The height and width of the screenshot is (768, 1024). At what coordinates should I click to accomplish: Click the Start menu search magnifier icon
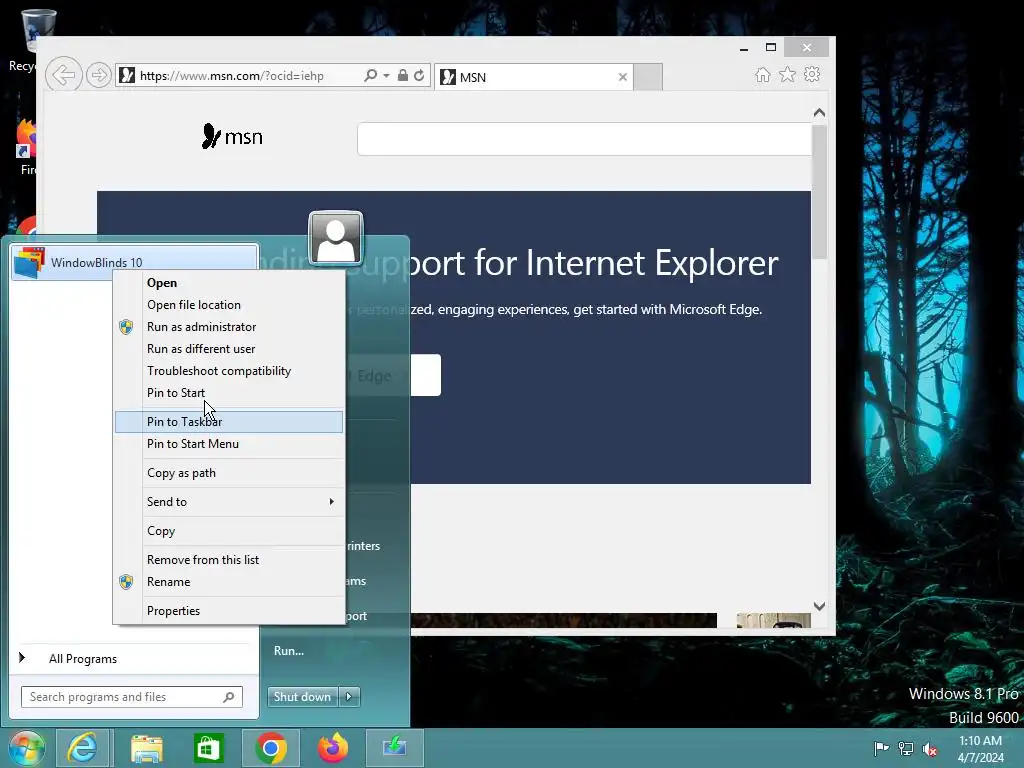229,697
